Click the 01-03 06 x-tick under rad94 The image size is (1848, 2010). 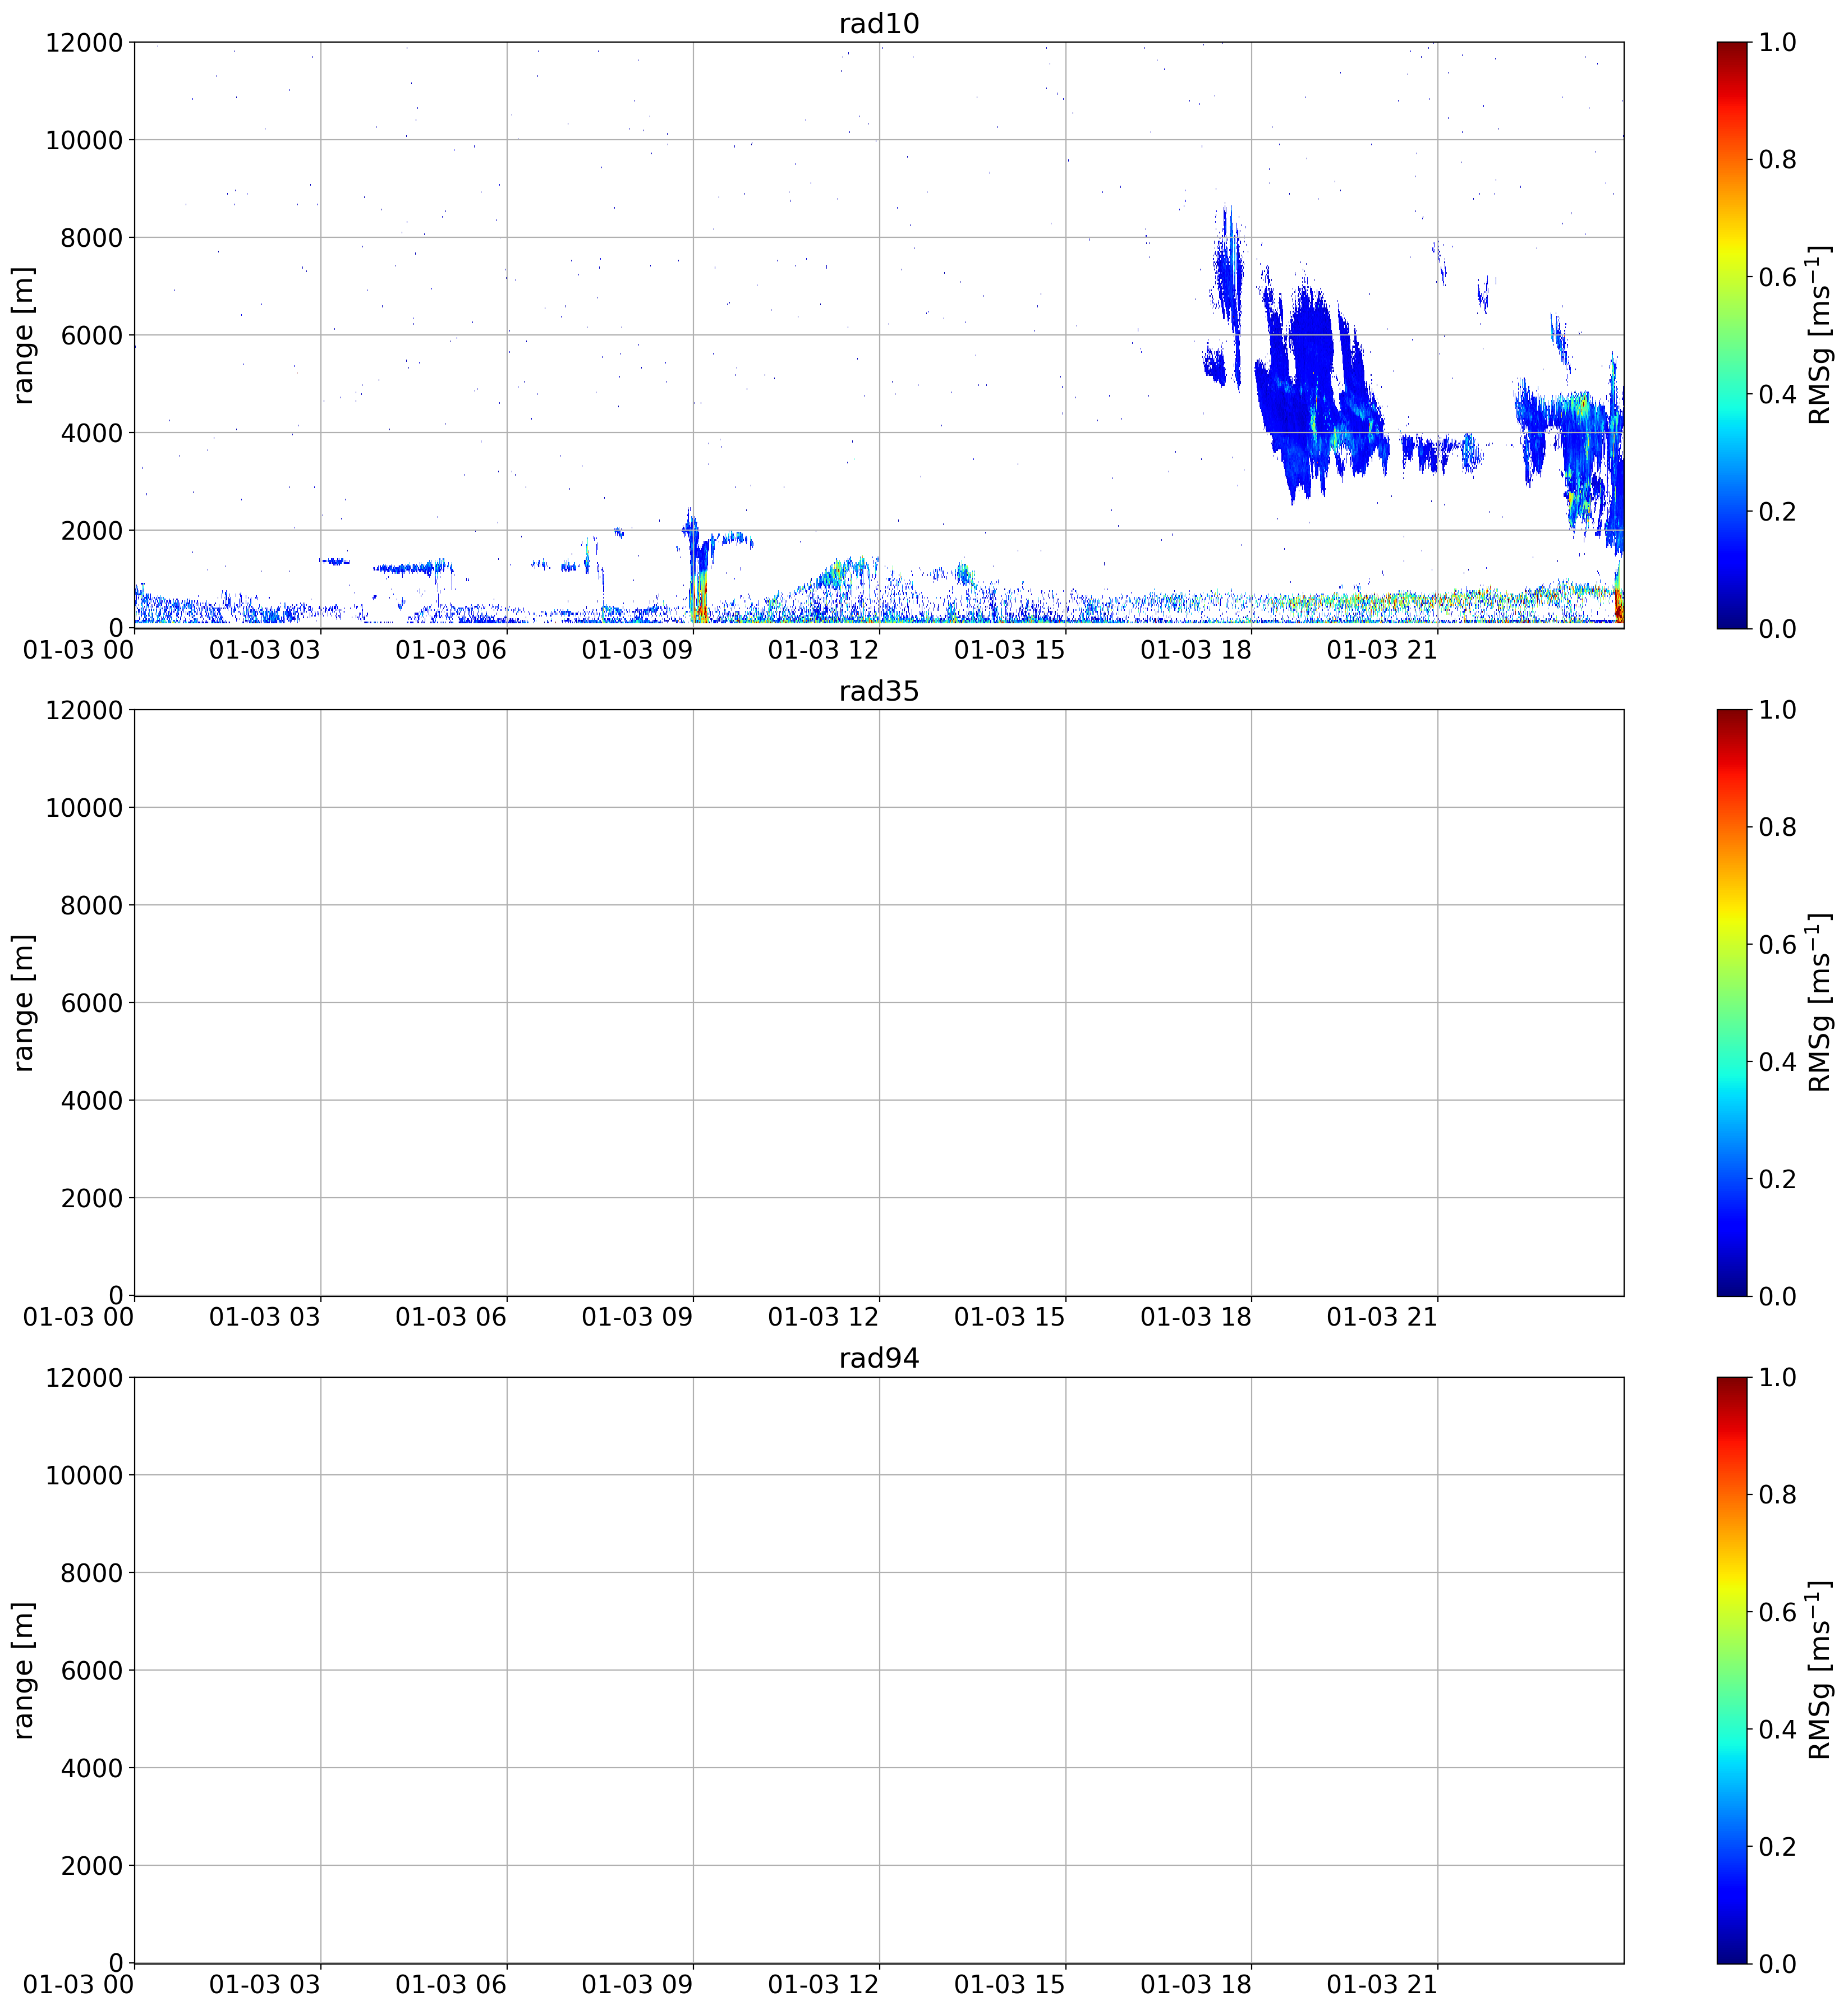coord(451,1984)
